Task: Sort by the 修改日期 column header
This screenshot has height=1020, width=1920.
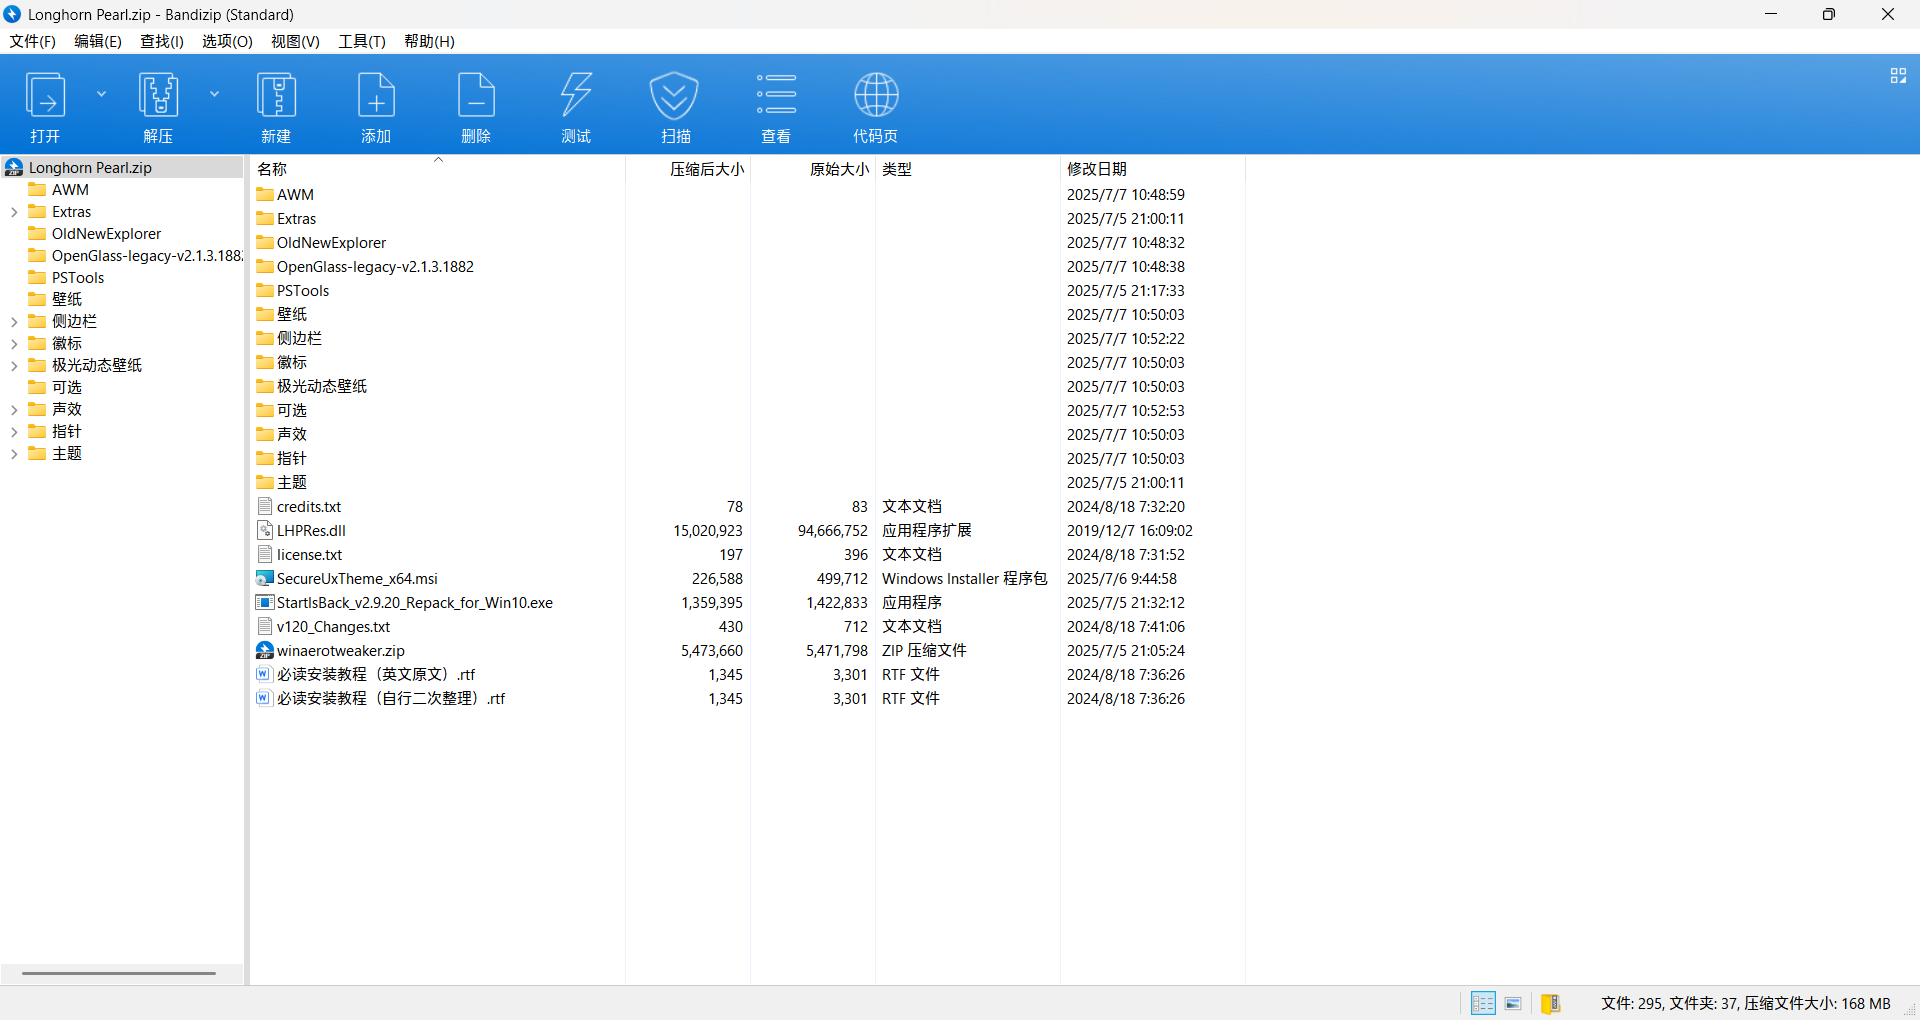Action: coord(1153,169)
